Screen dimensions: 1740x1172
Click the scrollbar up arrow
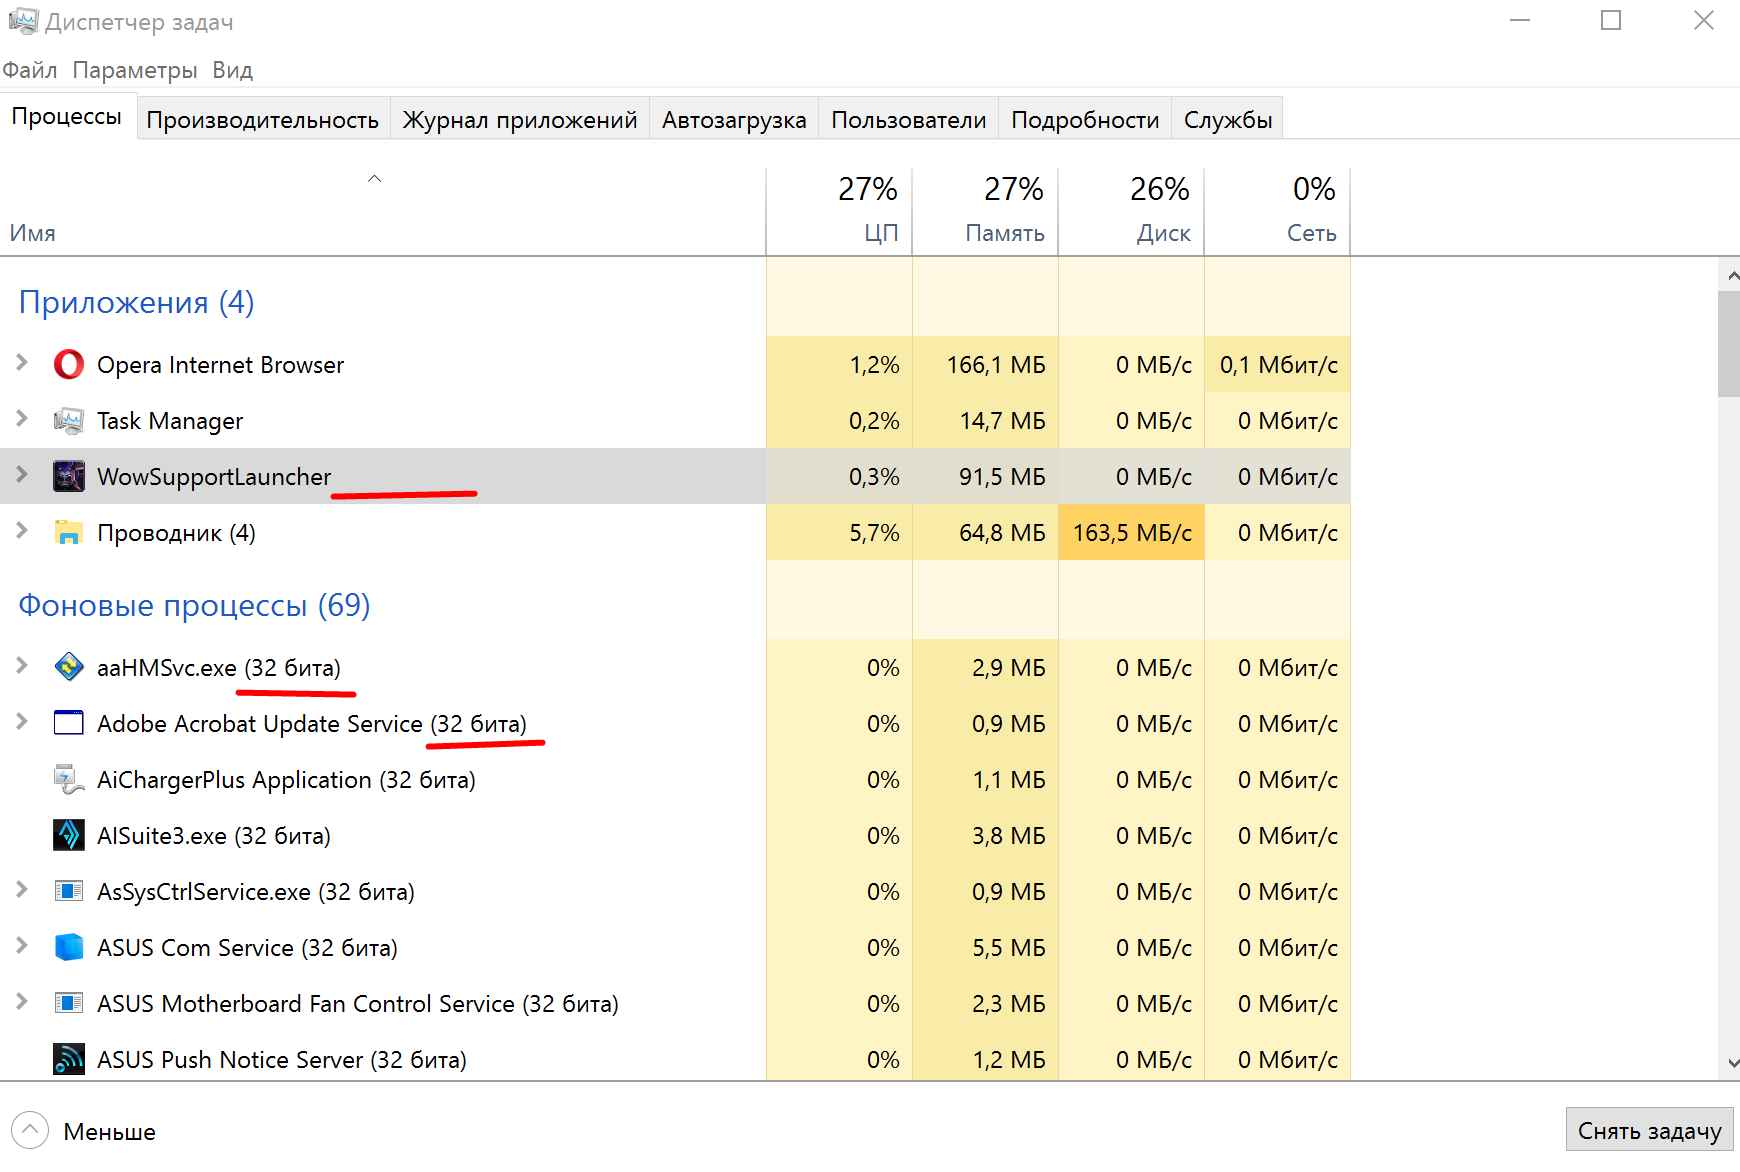(x=1730, y=275)
